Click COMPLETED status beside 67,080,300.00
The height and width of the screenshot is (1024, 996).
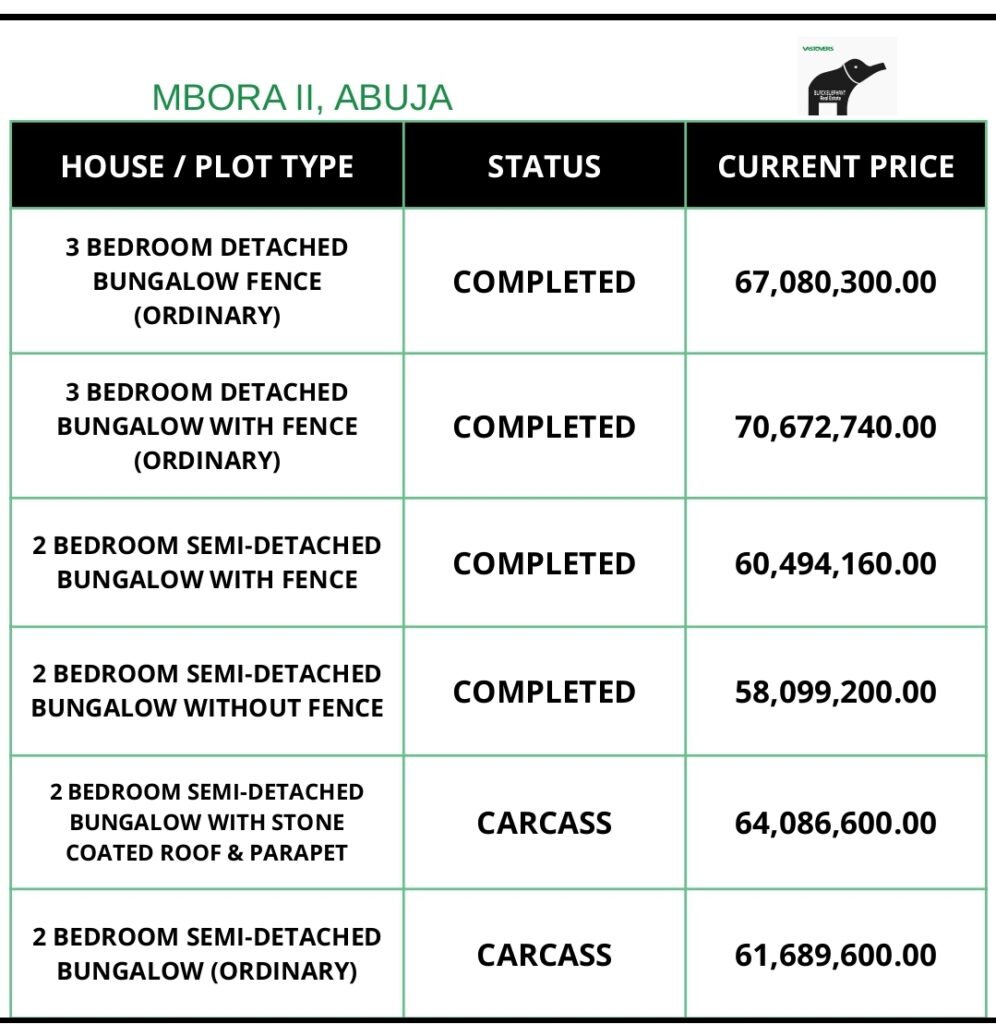(x=544, y=282)
